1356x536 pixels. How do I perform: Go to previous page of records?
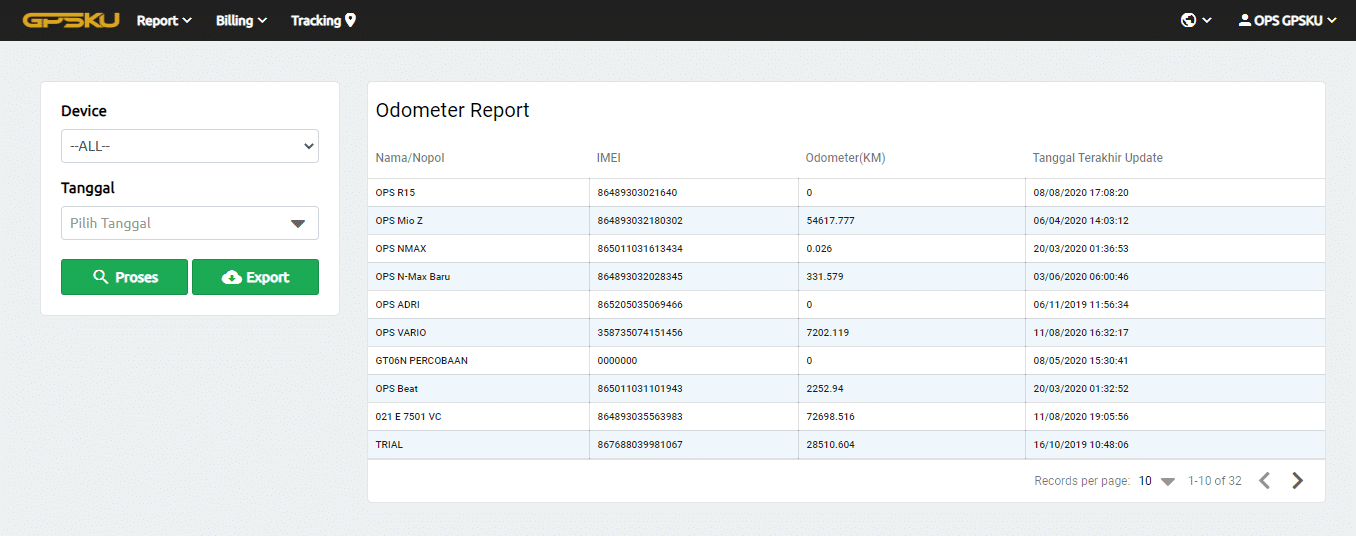(x=1264, y=481)
